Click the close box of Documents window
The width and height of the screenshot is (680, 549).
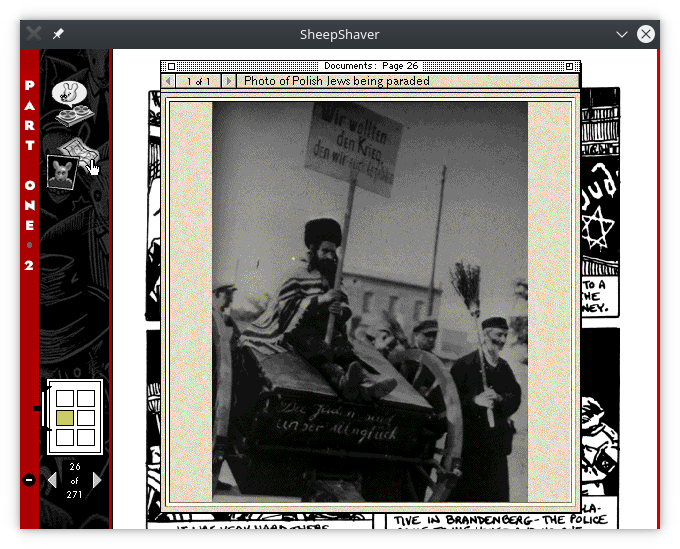click(171, 67)
